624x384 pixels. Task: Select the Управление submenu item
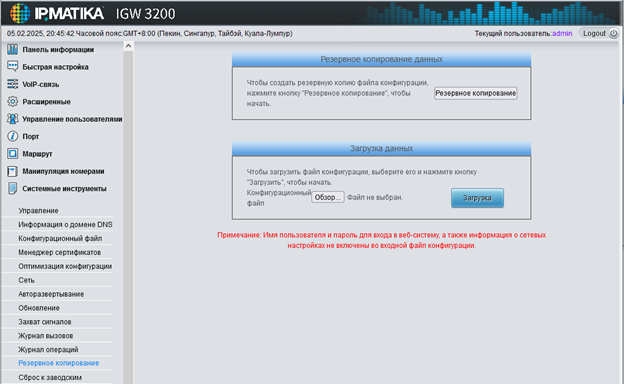38,211
